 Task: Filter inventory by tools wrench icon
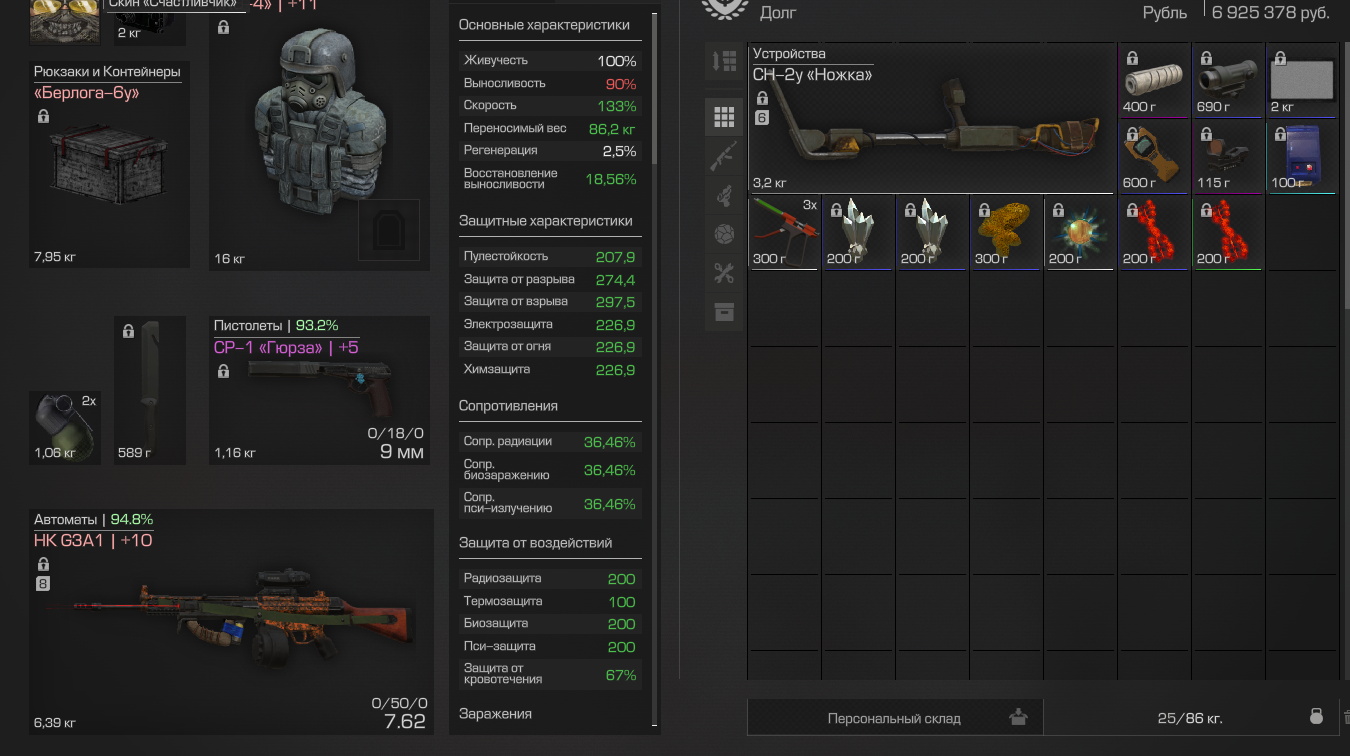click(x=724, y=273)
